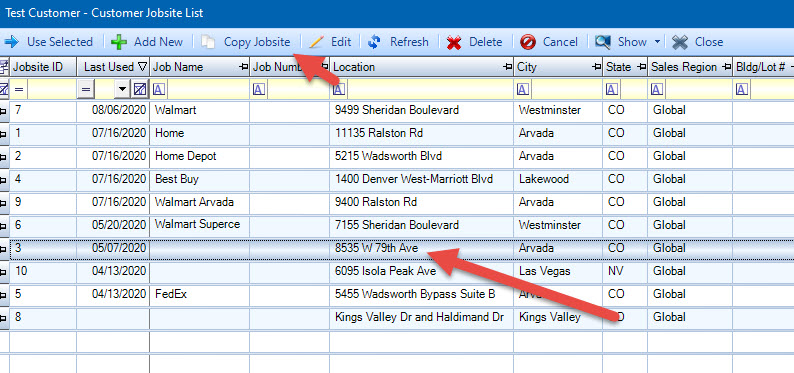The height and width of the screenshot is (373, 794).
Task: Sort by the Location column header
Action: [421, 67]
